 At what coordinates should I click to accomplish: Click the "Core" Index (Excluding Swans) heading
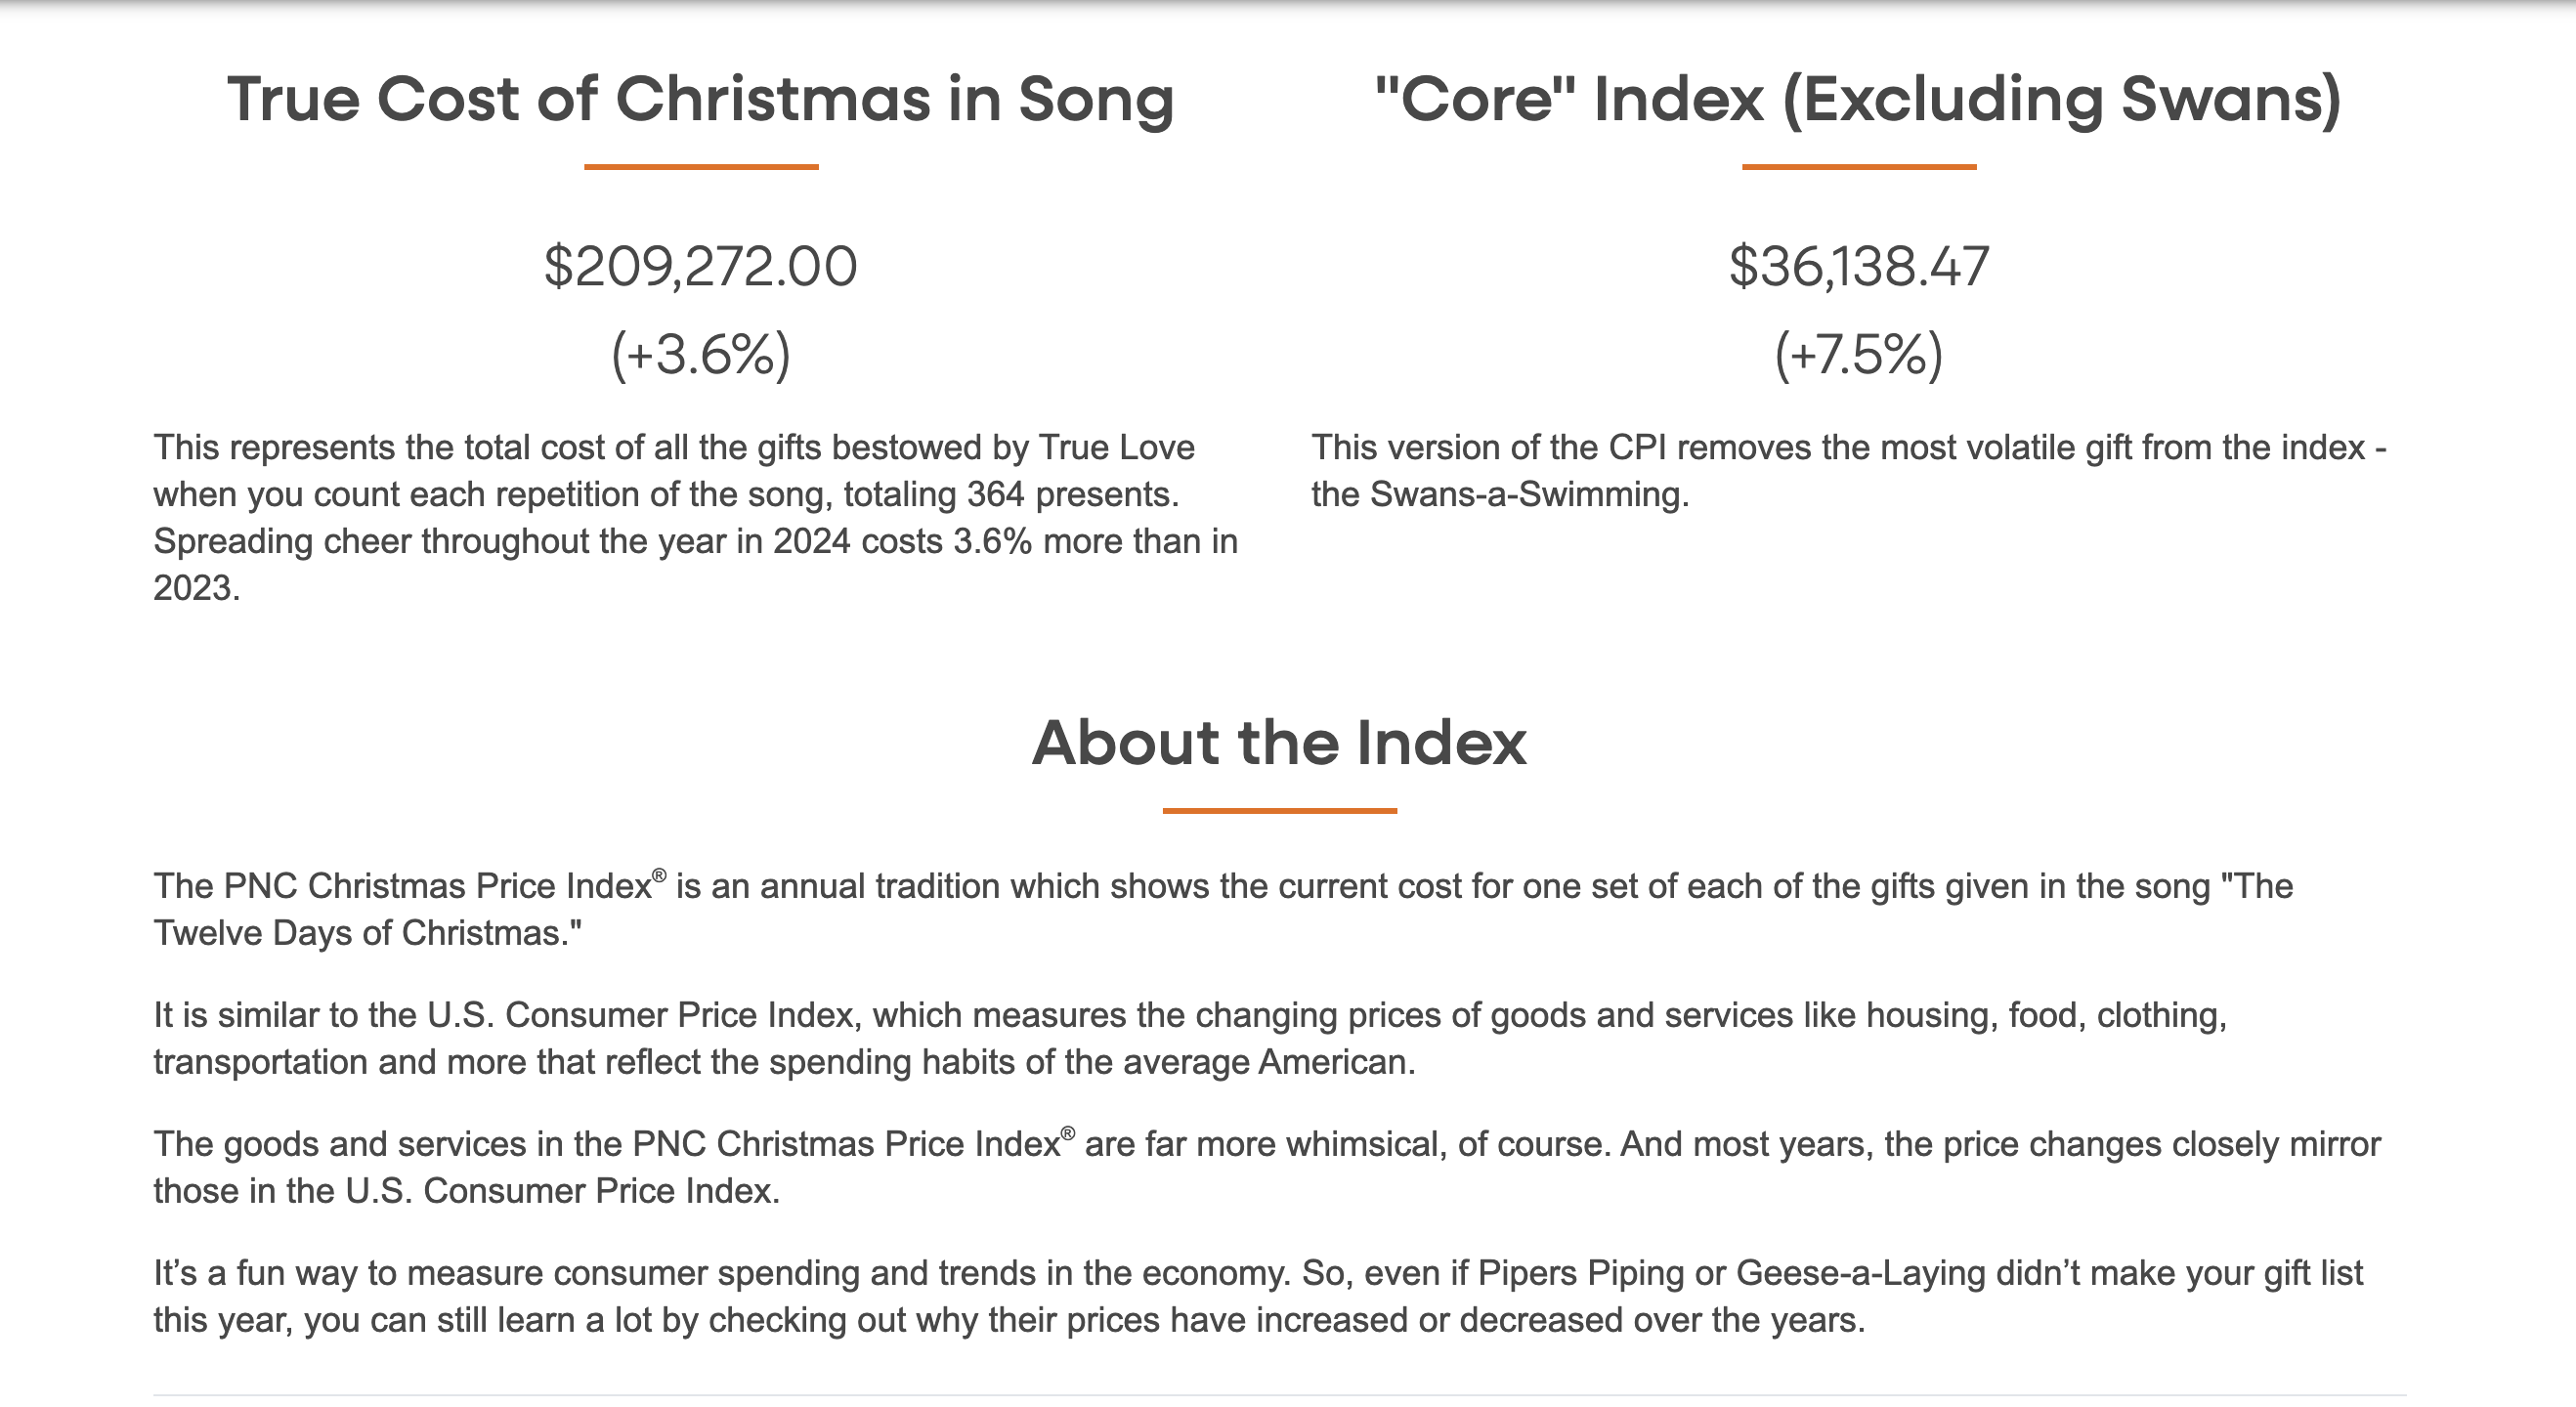coord(1858,100)
